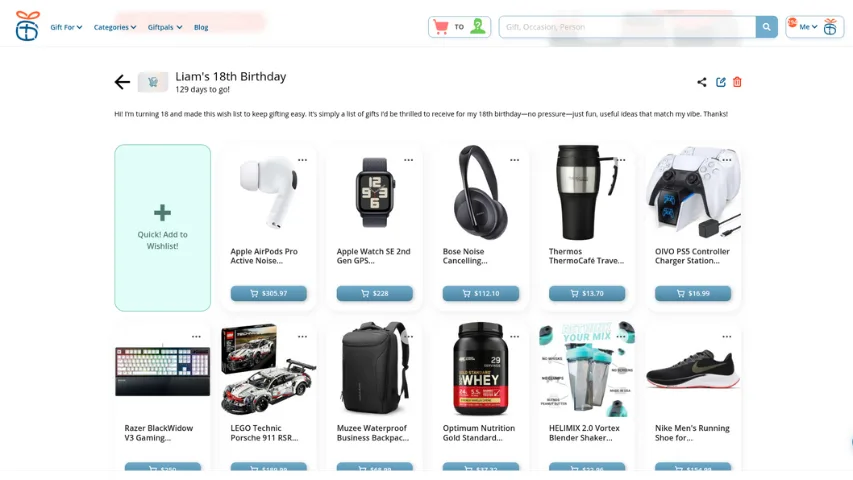Image resolution: width=853 pixels, height=480 pixels.
Task: Open three-dot menu on Bose headphones card
Action: [515, 160]
